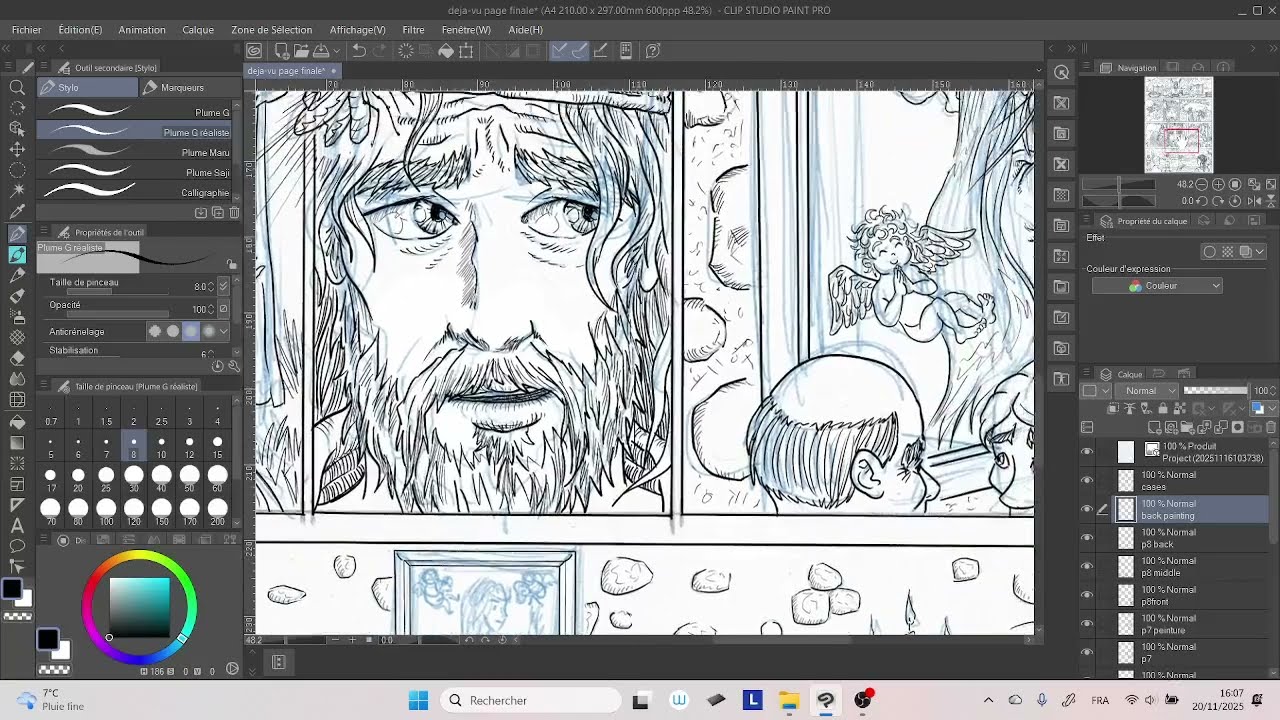Viewport: 1280px width, 720px height.
Task: Select the Move layer tool
Action: tap(17, 150)
